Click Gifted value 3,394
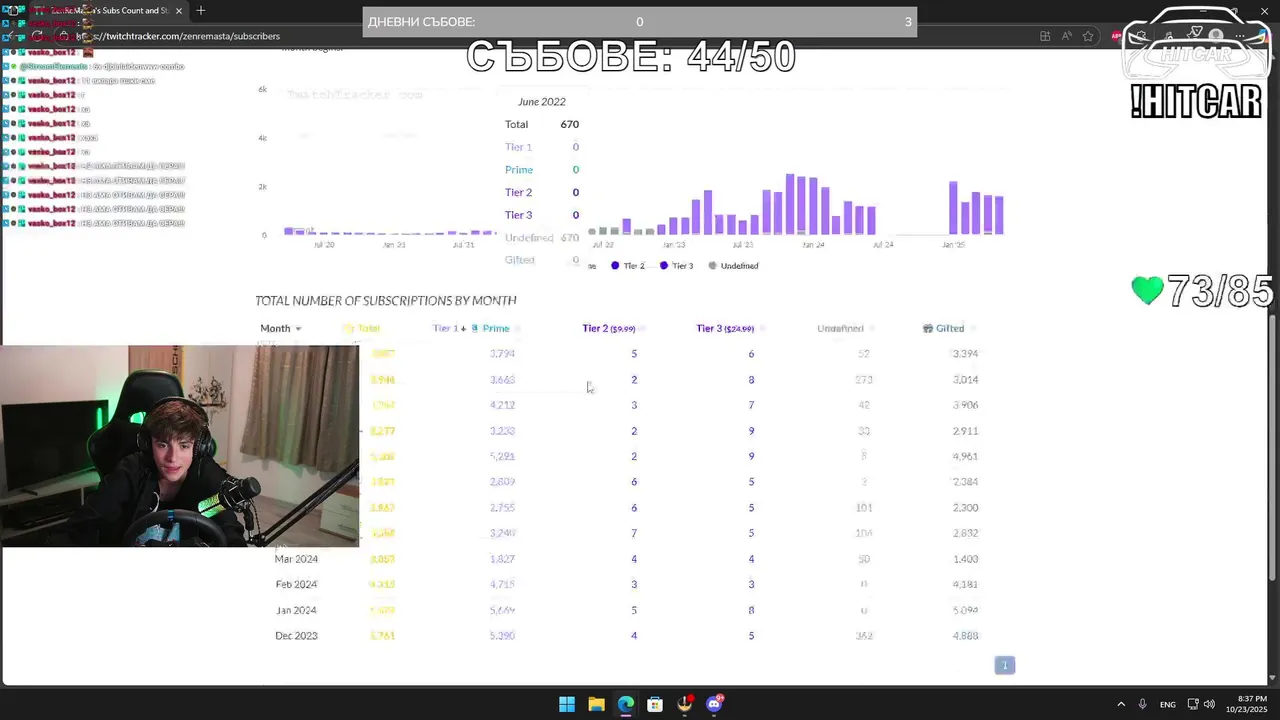 [965, 354]
